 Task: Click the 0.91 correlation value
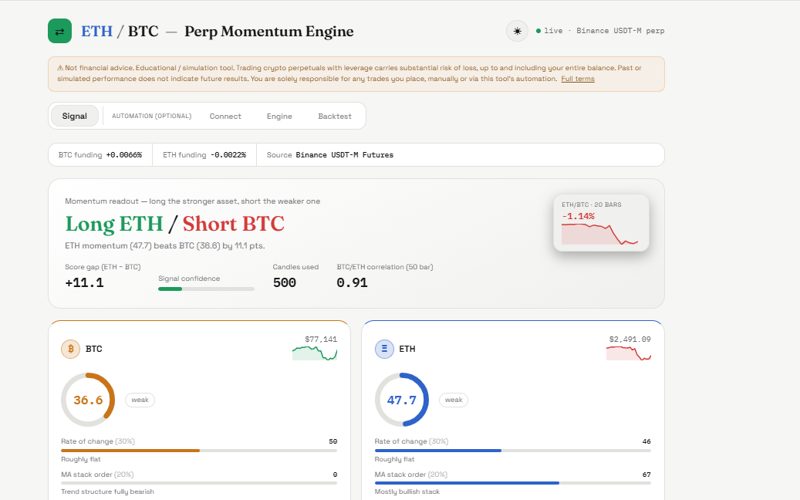(x=352, y=283)
